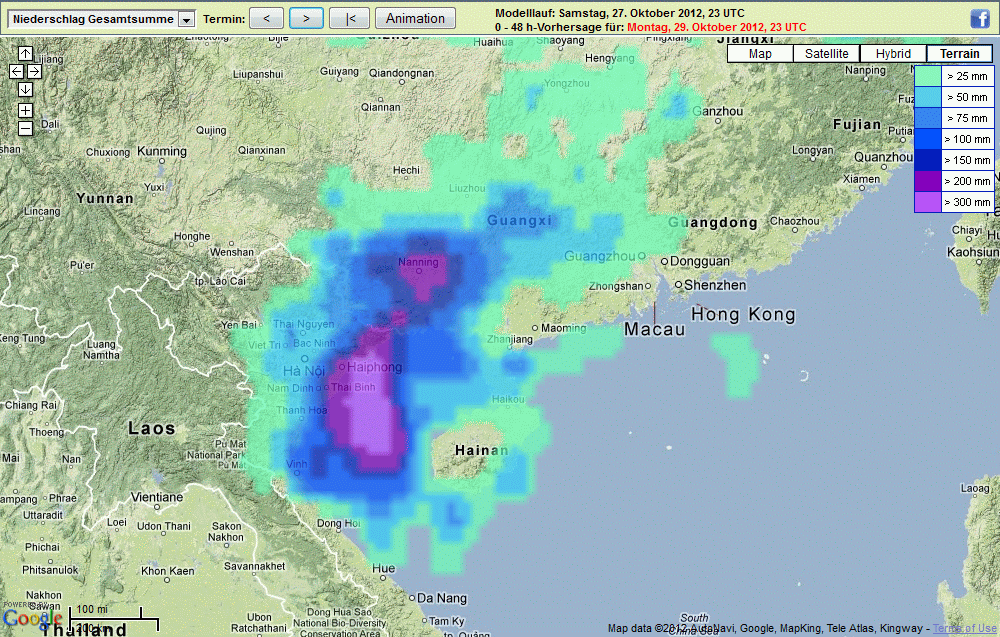Click the > 100 mm legend color swatch

pyautogui.click(x=928, y=139)
